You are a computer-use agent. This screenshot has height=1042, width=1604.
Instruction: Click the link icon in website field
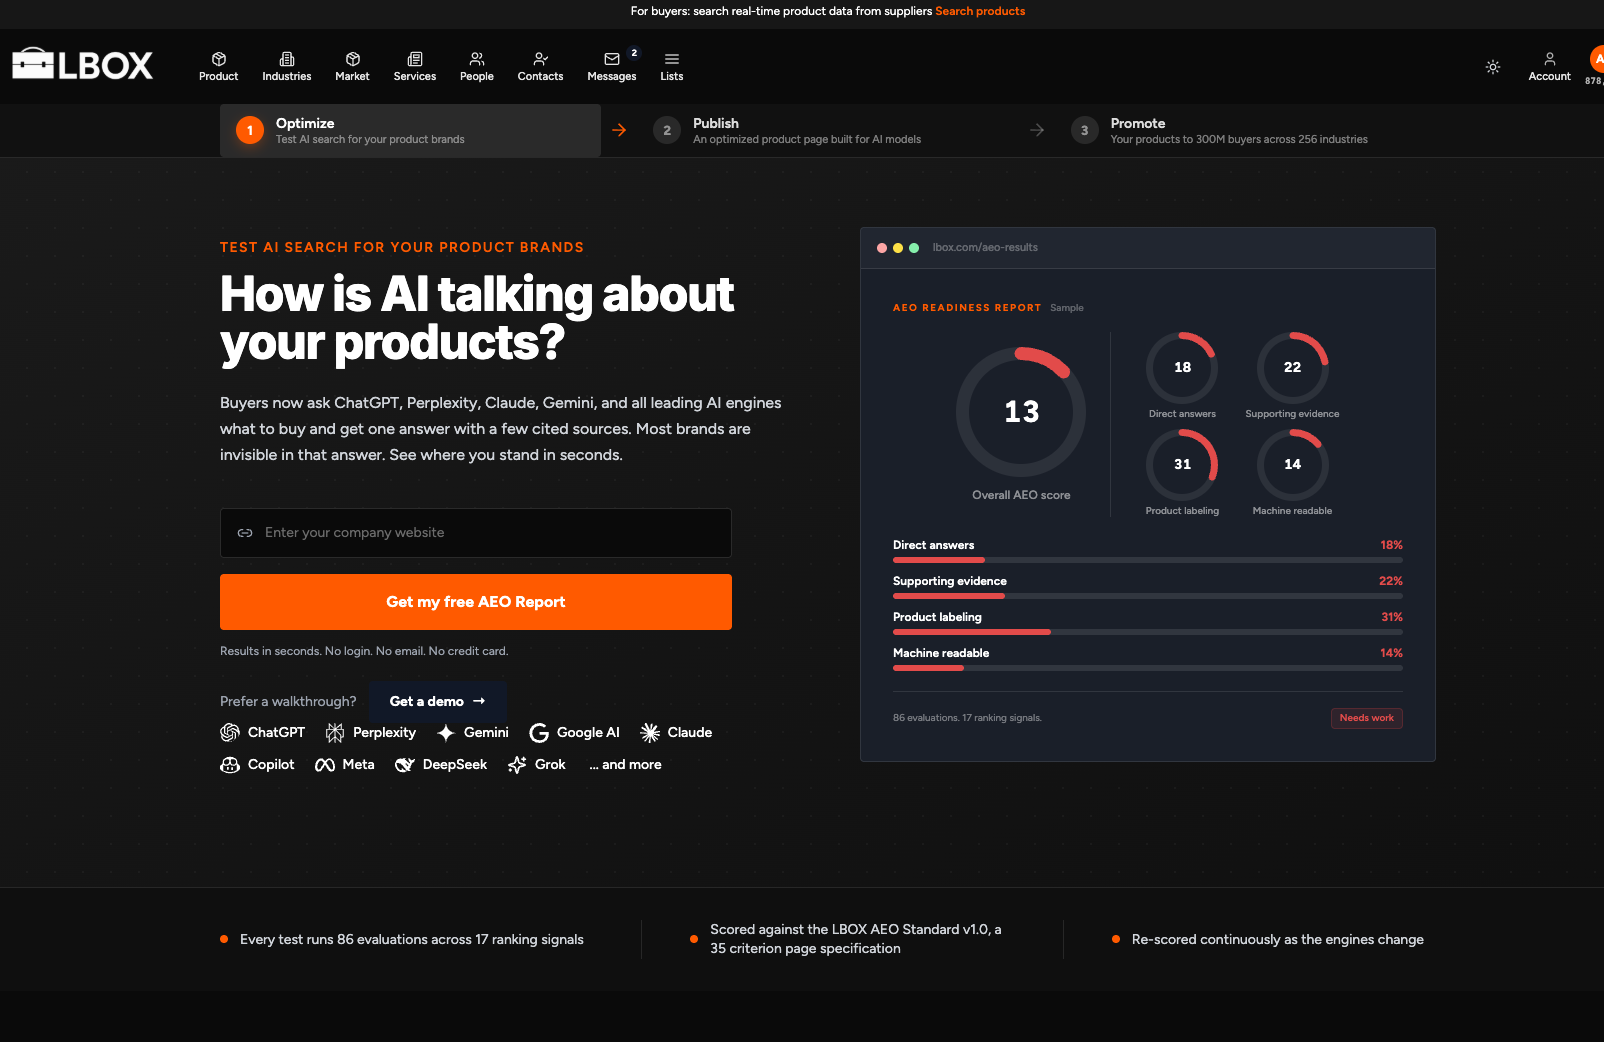(245, 533)
